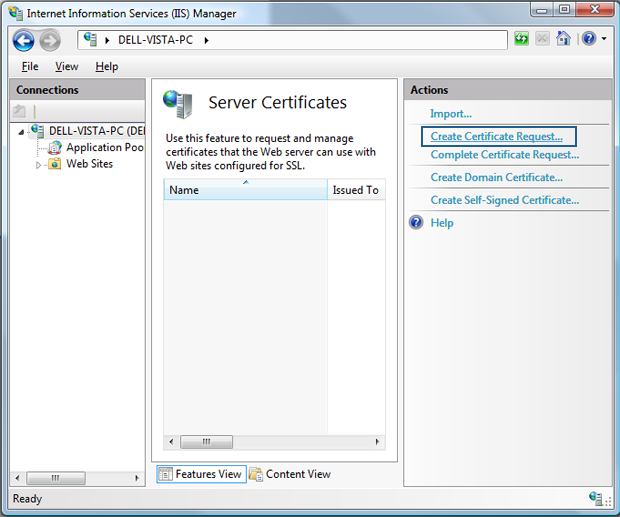Collapse the DELL-VISTA-PC server node
This screenshot has height=517, width=620.
click(x=21, y=131)
